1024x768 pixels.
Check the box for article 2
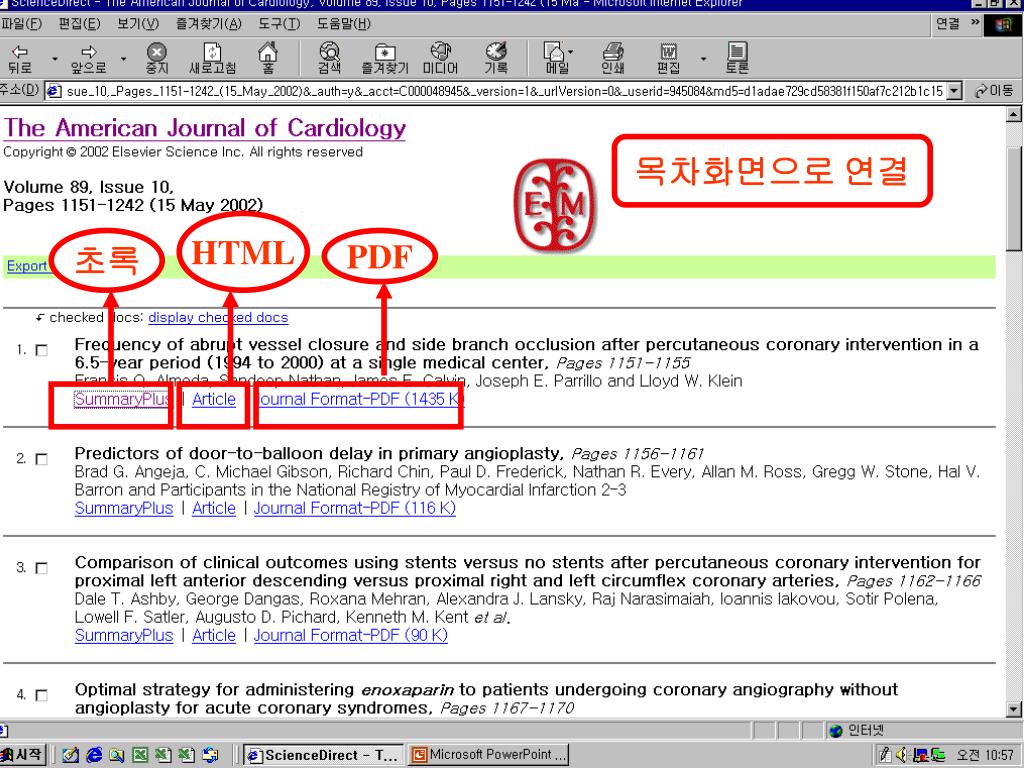[x=42, y=459]
